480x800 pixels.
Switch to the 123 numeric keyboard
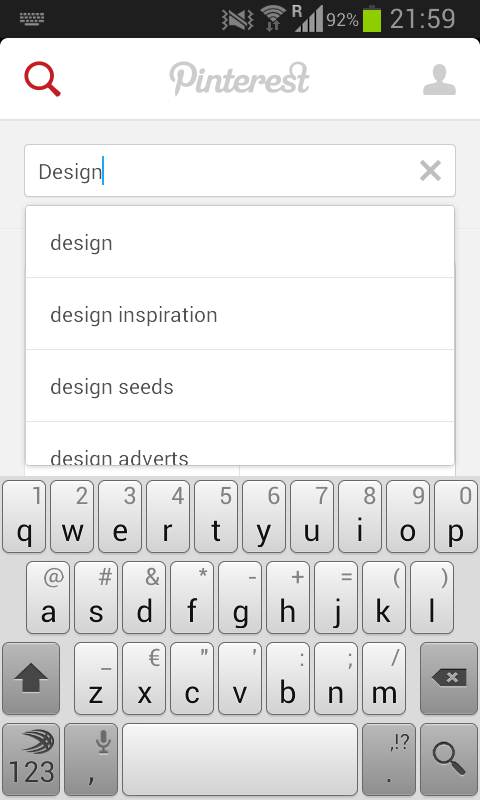pyautogui.click(x=31, y=759)
